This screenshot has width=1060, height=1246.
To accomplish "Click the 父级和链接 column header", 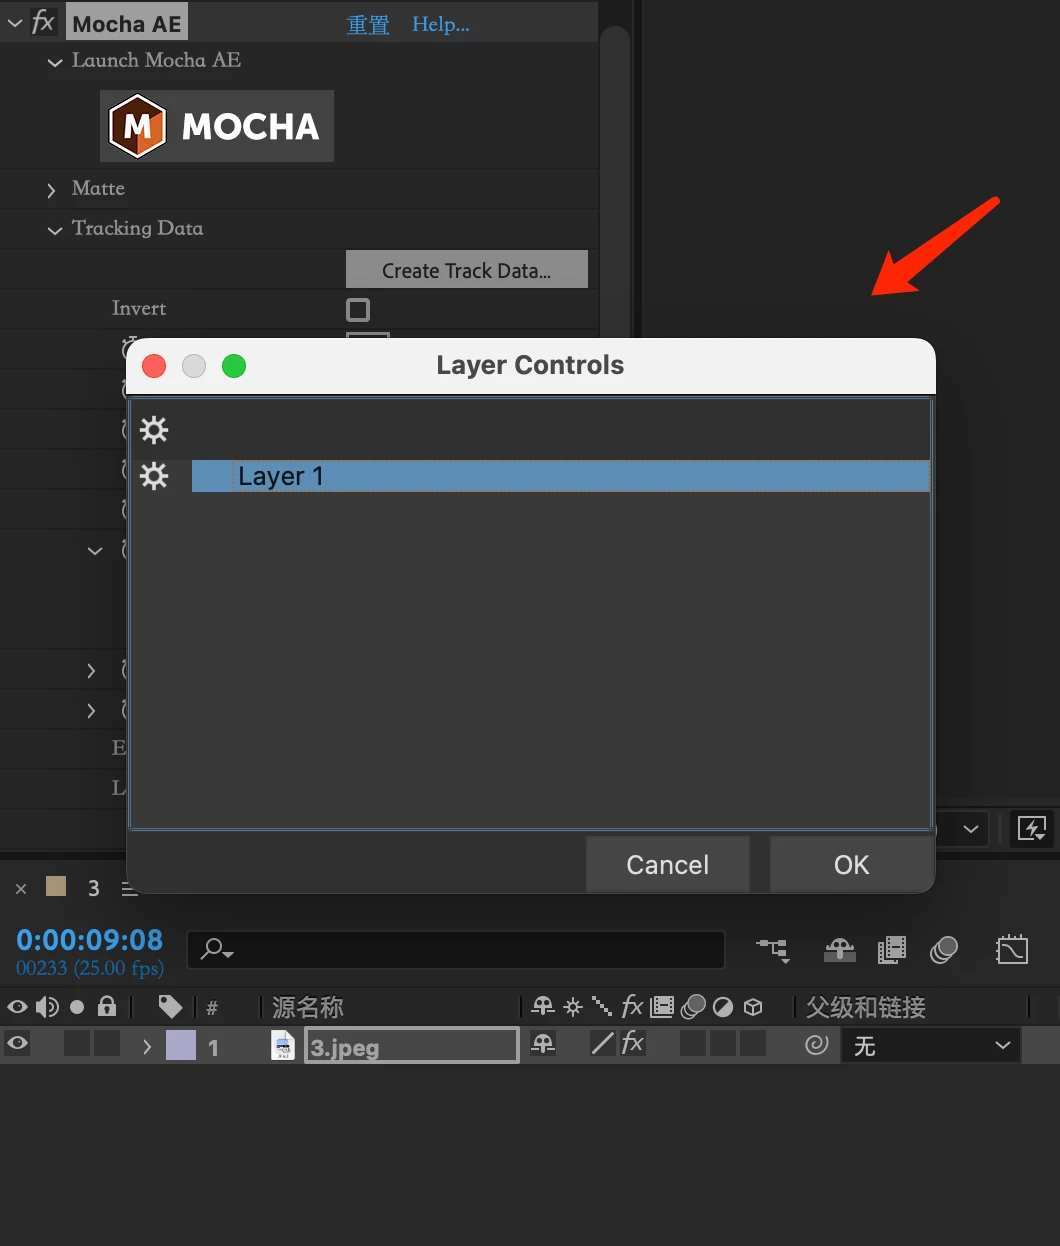I will (866, 1007).
